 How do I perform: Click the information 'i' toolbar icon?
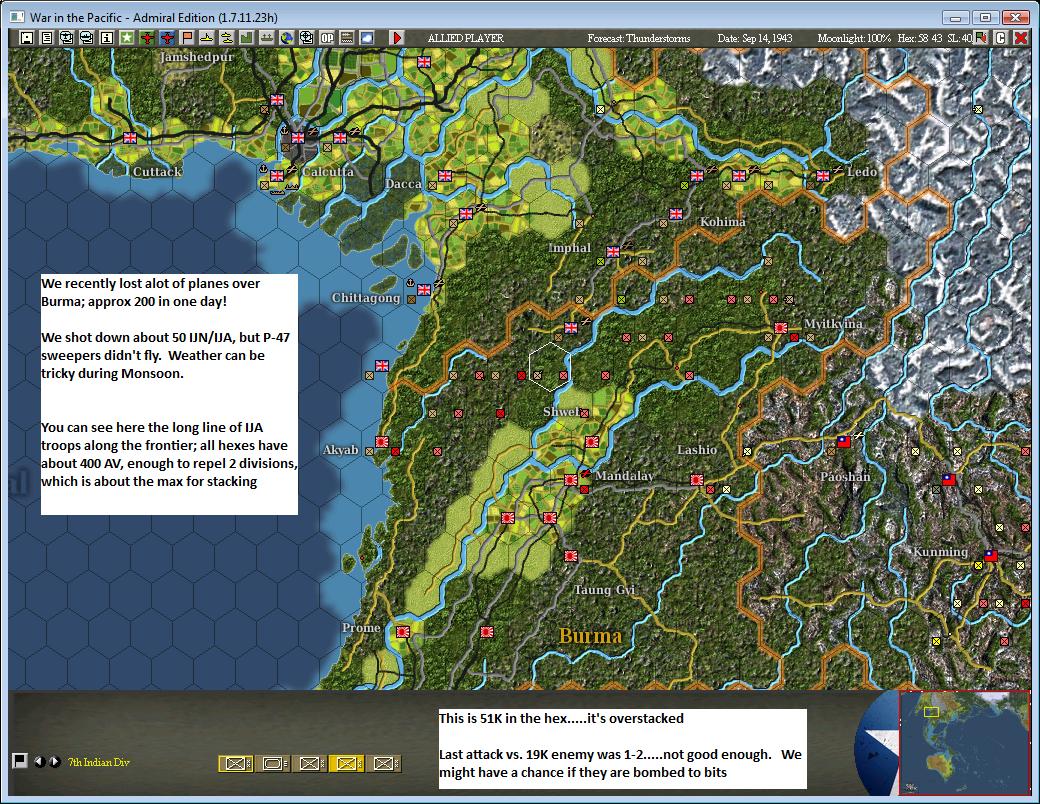(106, 38)
